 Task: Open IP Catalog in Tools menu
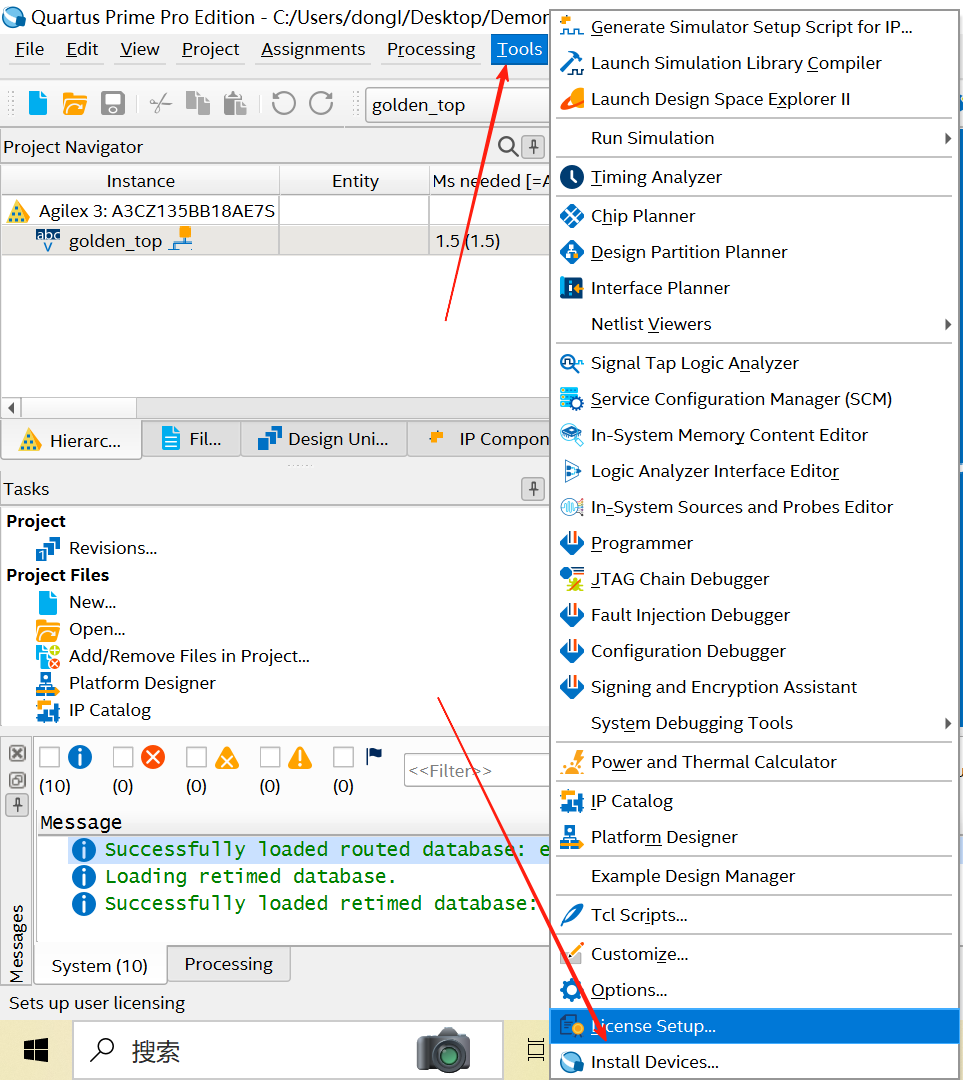pyautogui.click(x=754, y=801)
